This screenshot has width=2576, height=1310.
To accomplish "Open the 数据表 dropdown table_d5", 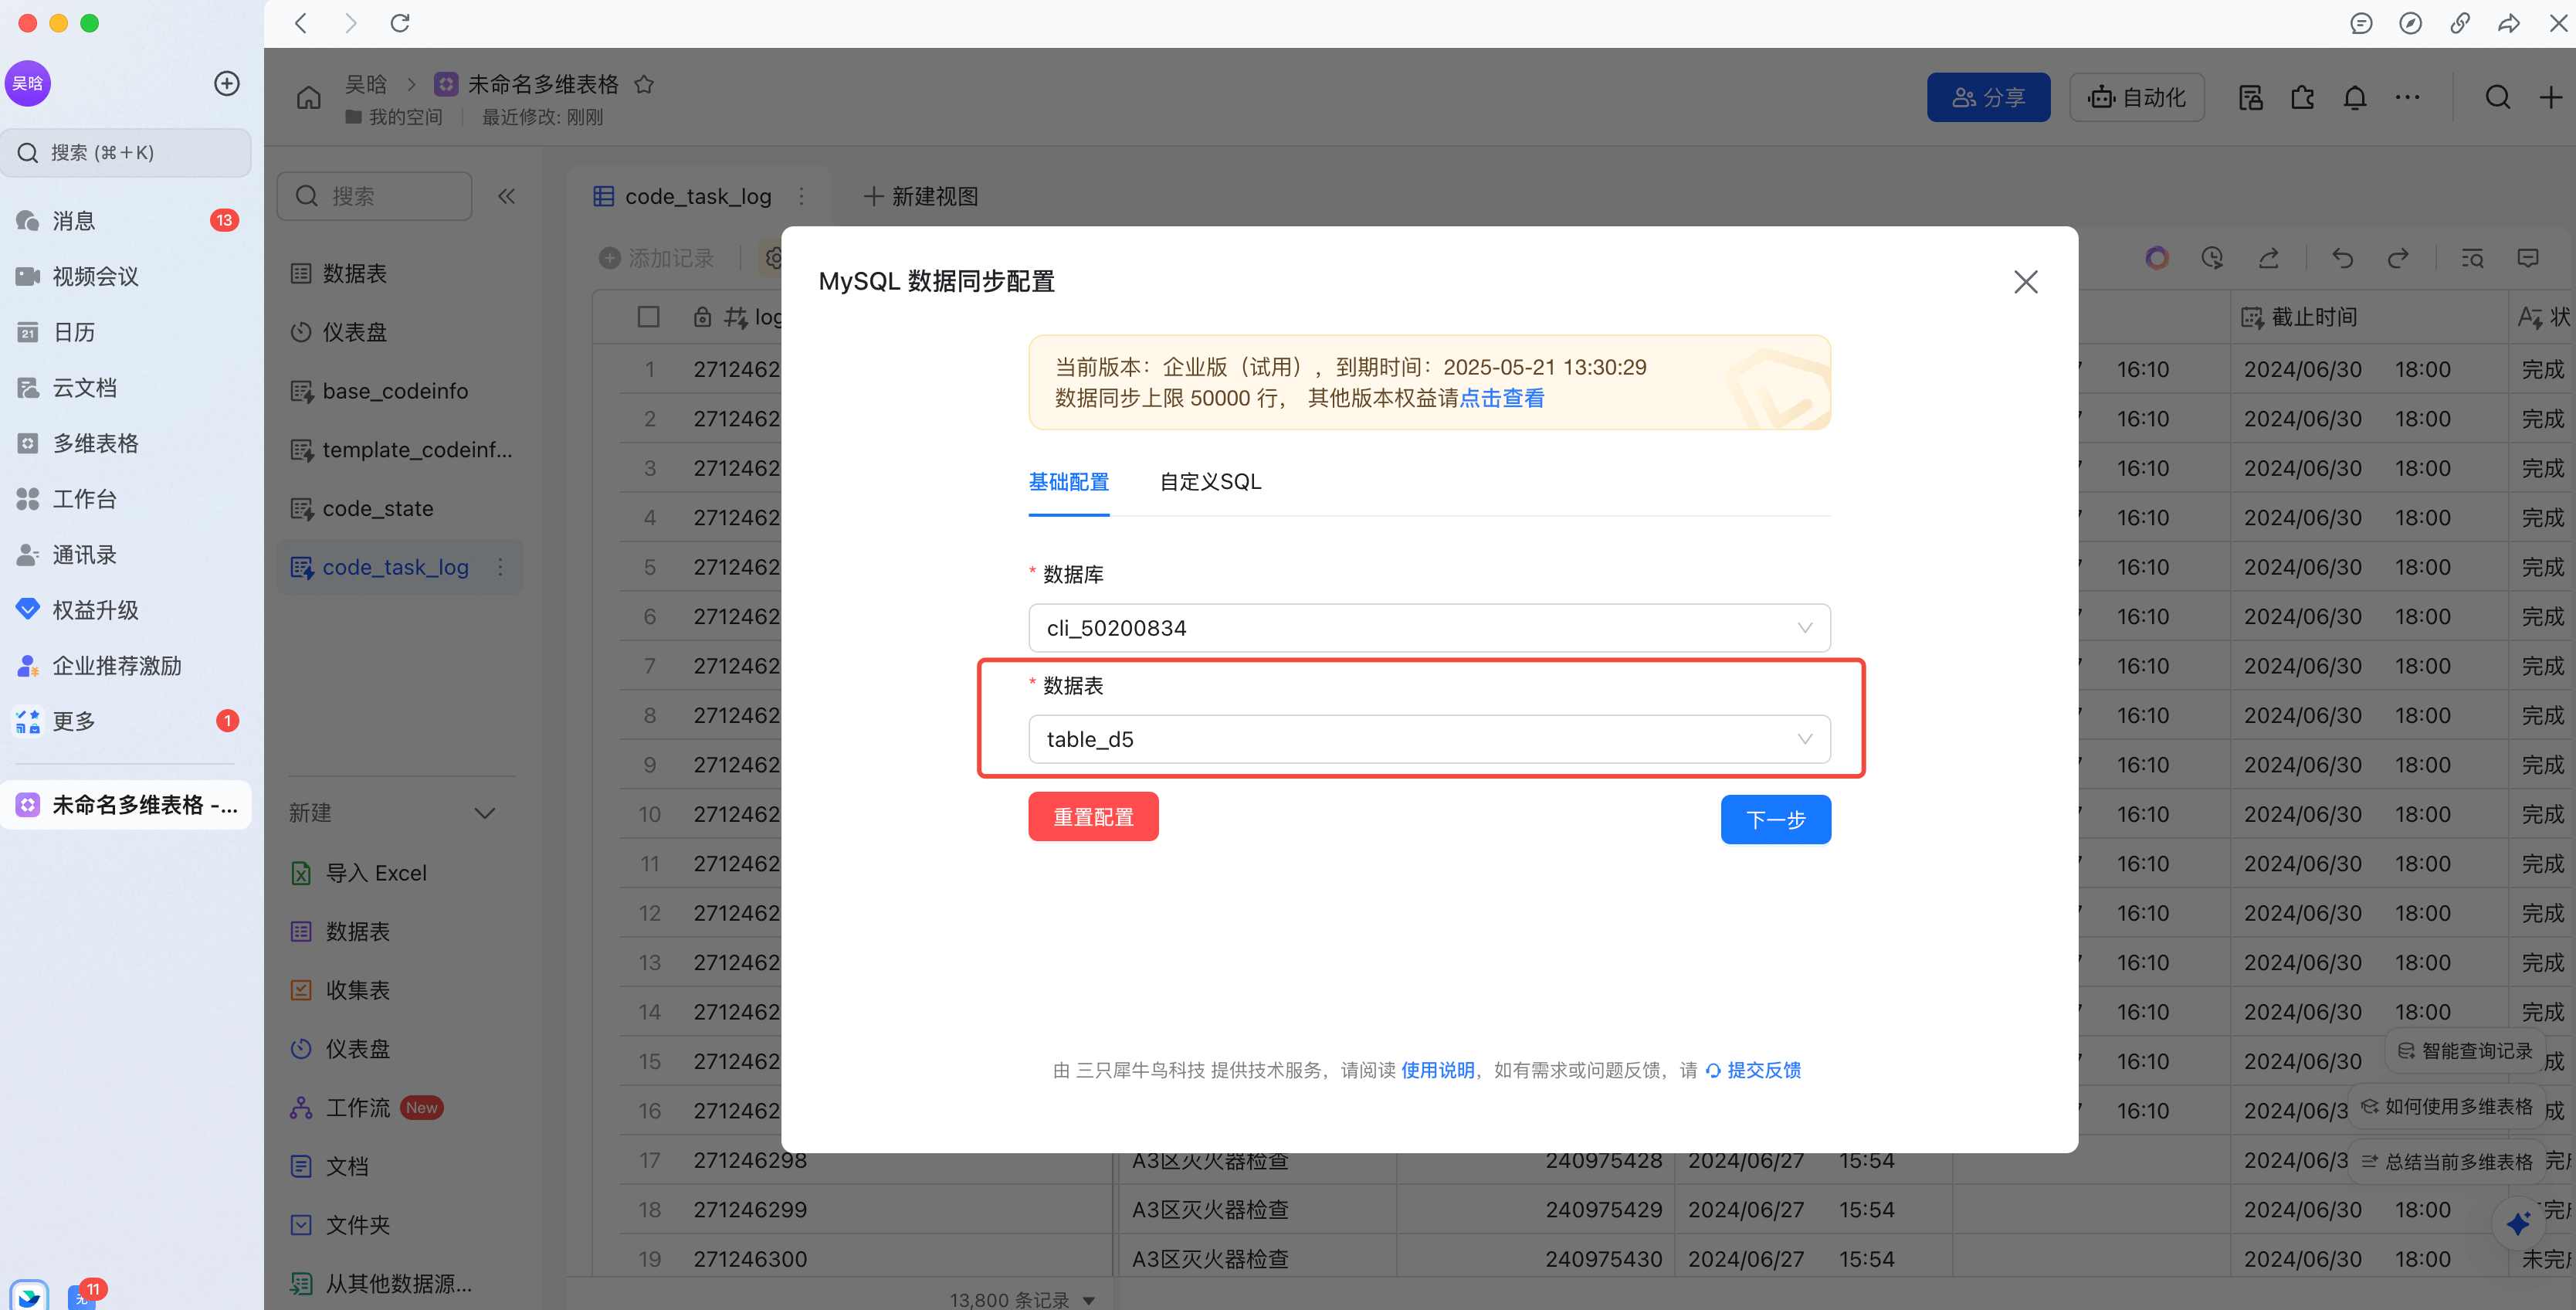I will 1429,739.
